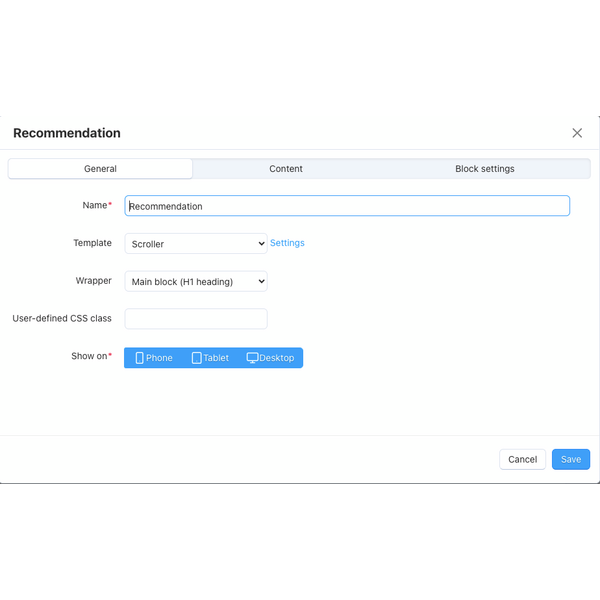600x600 pixels.
Task: Toggle the Desktop label in Show on
Action: click(277, 358)
